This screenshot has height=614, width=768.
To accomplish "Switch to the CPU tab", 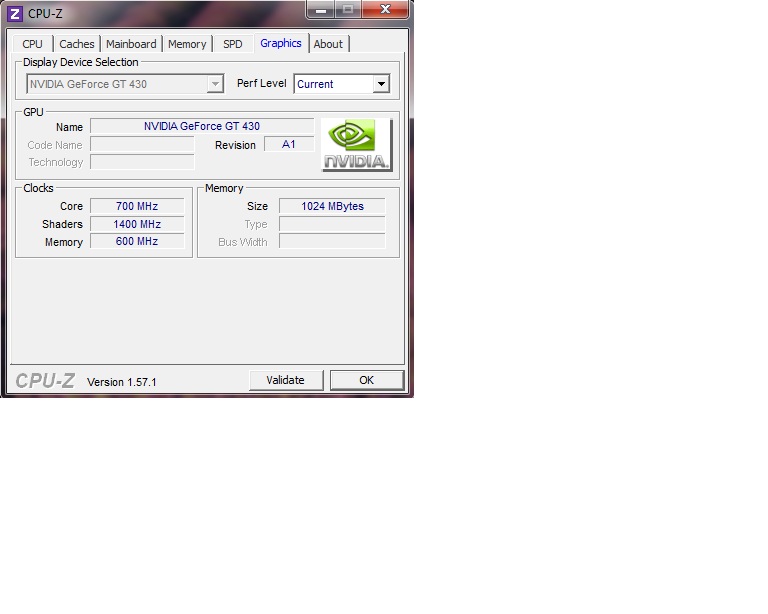I will click(x=32, y=44).
